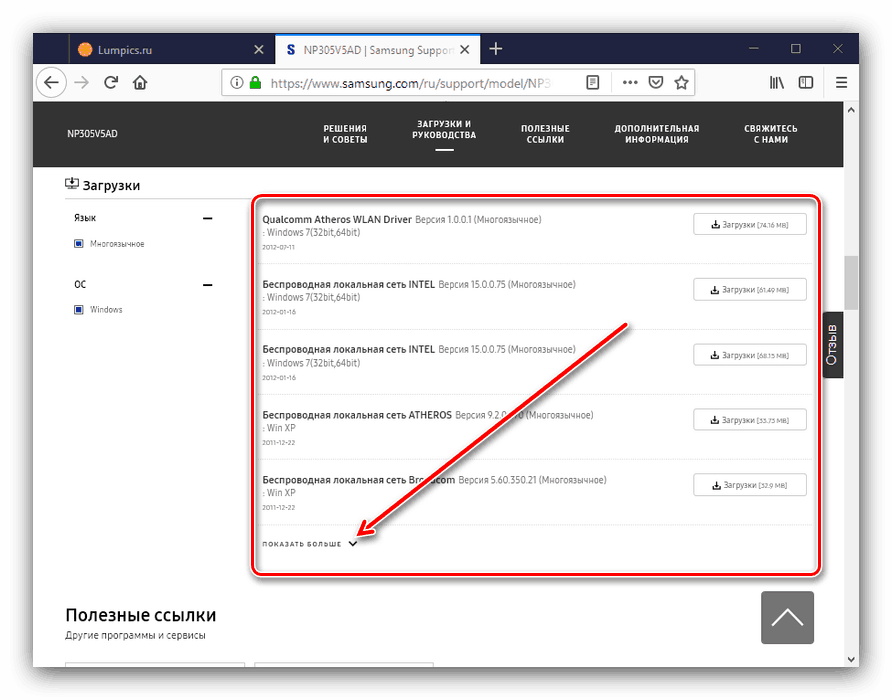Collapse the Язык filter section
The width and height of the screenshot is (892, 700).
208,218
